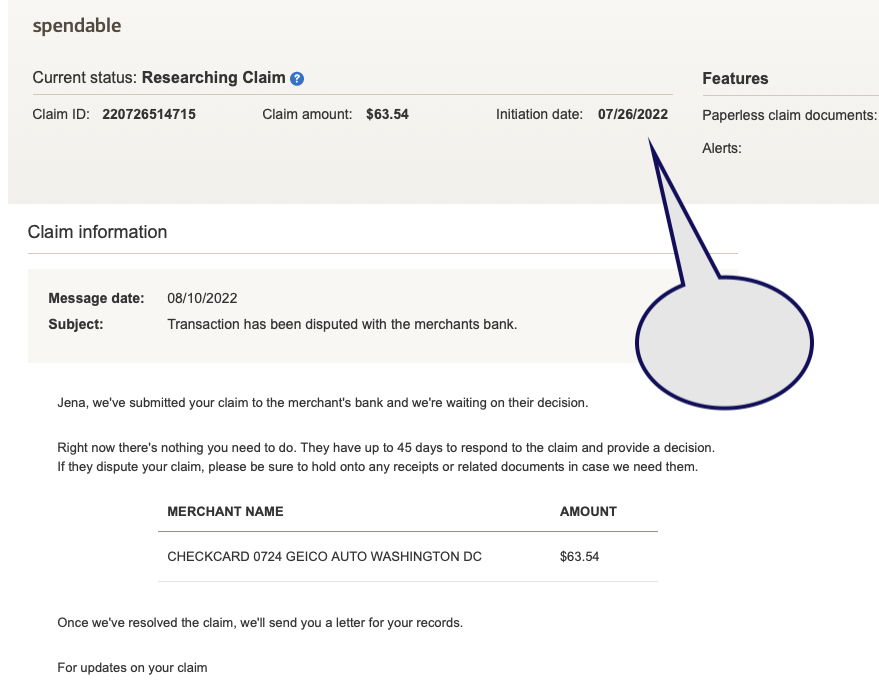Select the speech bubble callout pointing at initiation date
Viewport: 879px width, 682px height.
pos(724,342)
